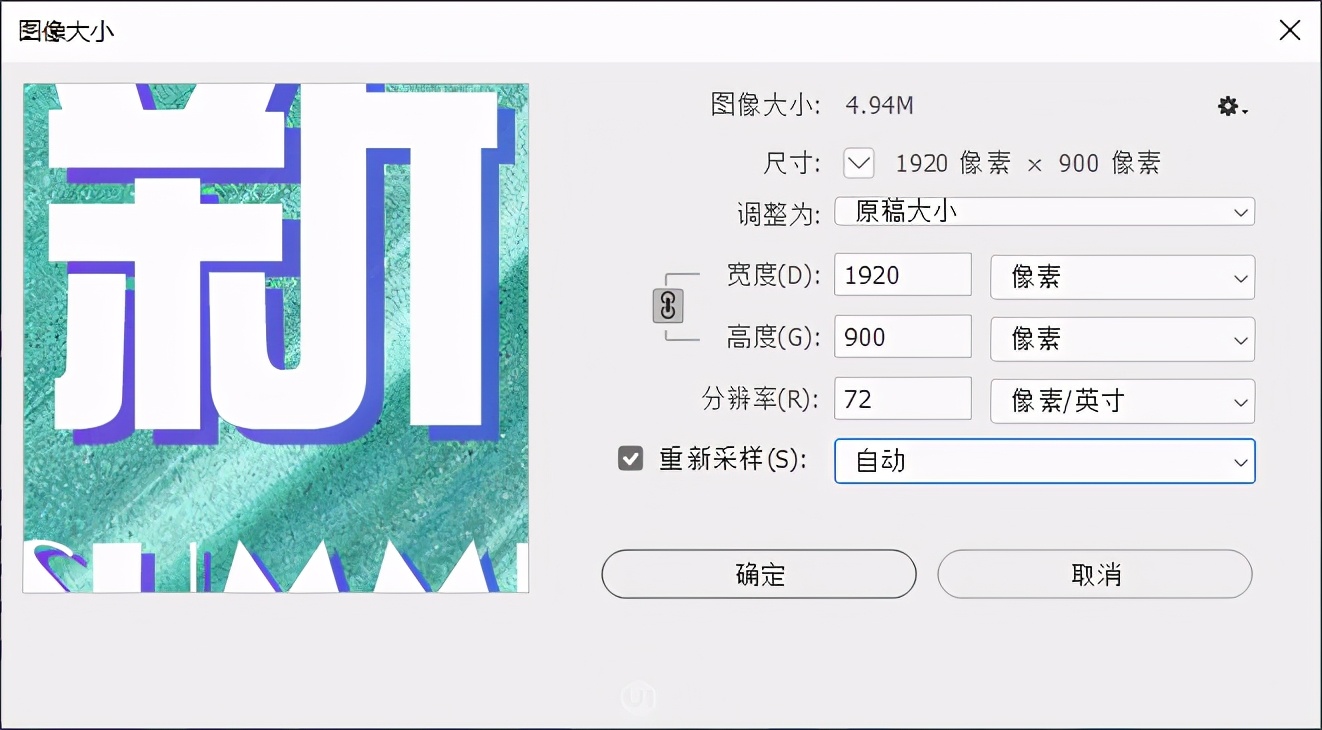Open the 像素/英寸 resolution unit dropdown

pyautogui.click(x=1122, y=401)
